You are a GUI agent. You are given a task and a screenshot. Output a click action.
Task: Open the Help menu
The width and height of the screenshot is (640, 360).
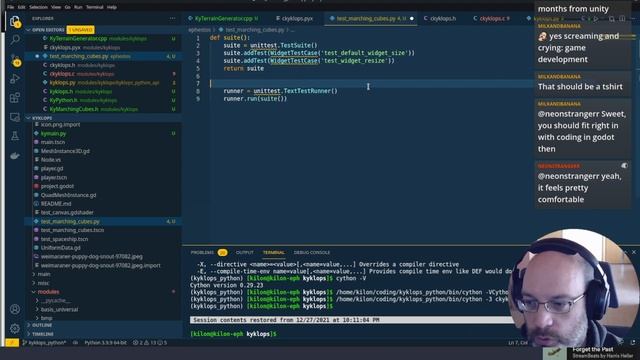[111, 7]
